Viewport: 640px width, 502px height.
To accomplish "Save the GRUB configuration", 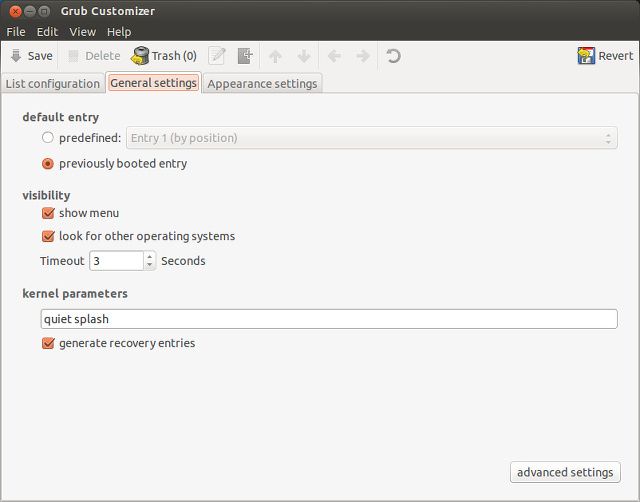I will pyautogui.click(x=31, y=56).
